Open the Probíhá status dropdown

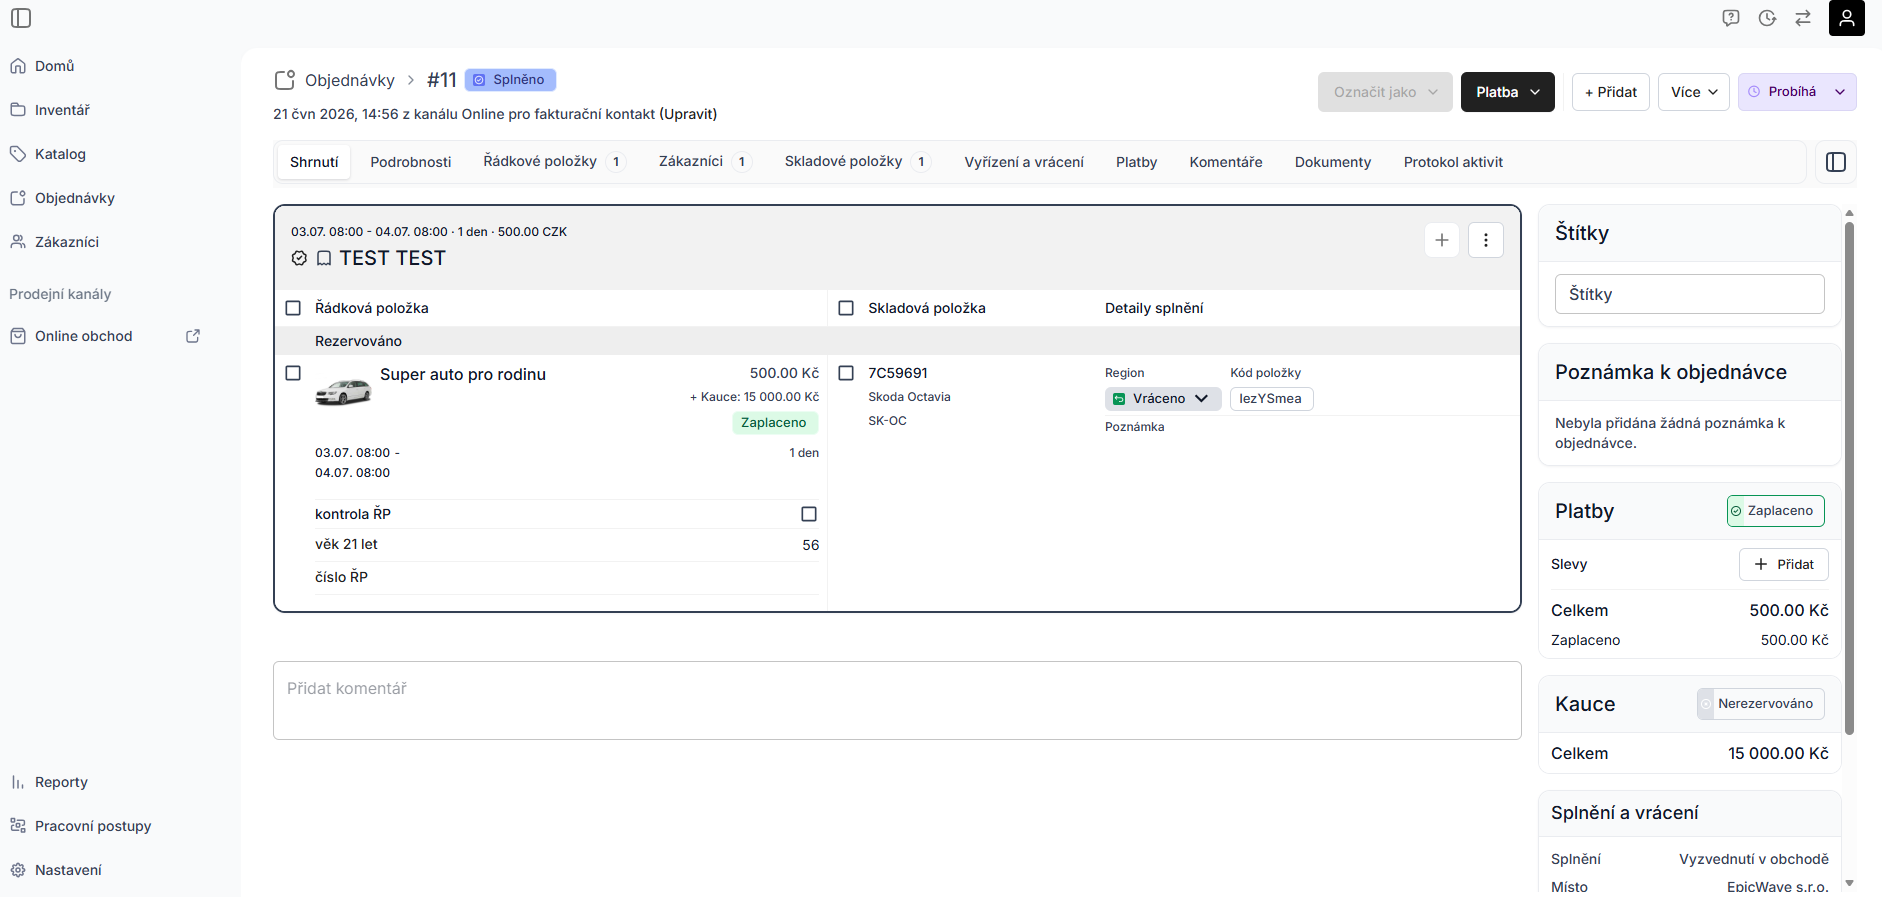tap(1797, 92)
